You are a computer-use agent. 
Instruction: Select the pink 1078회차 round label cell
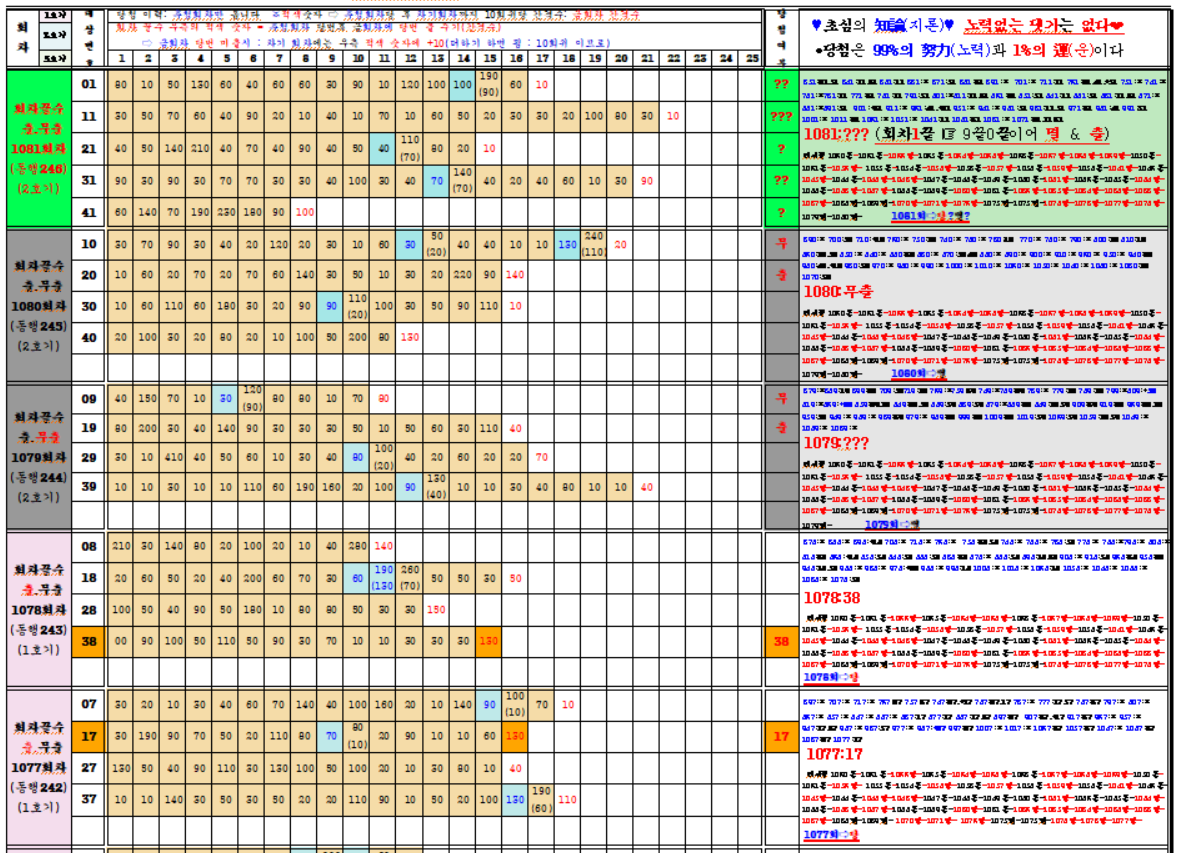(38, 609)
